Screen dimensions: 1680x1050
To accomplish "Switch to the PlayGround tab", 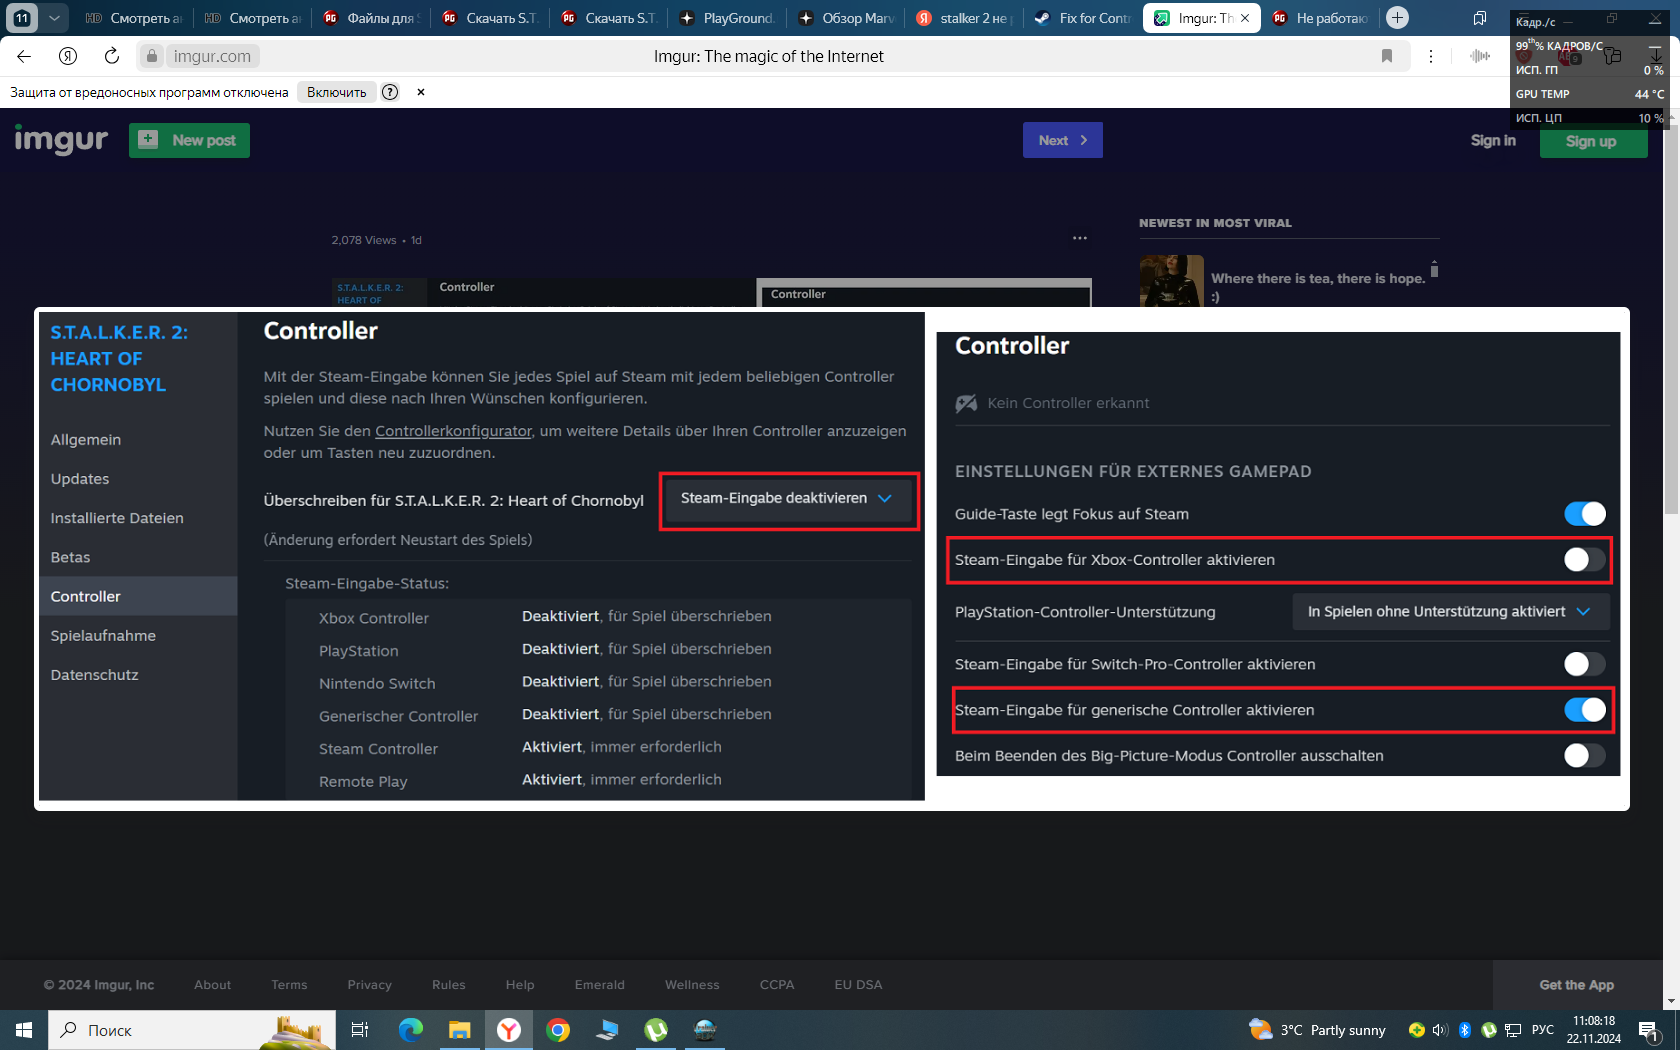I will pos(727,18).
